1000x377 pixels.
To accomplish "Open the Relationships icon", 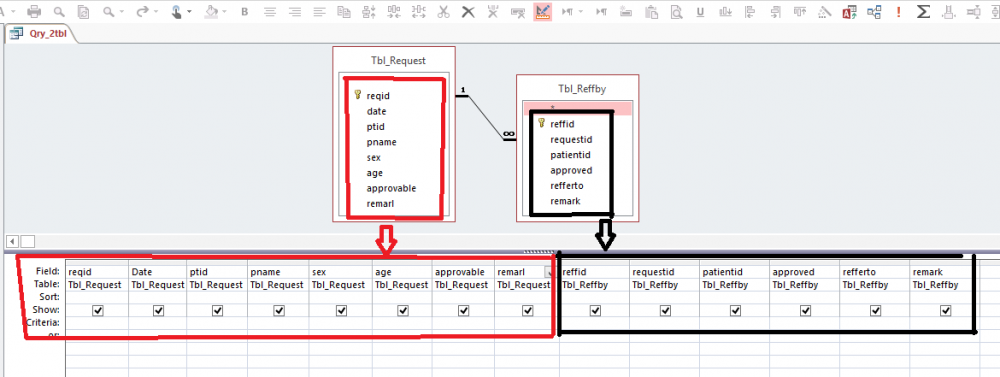I will [873, 11].
